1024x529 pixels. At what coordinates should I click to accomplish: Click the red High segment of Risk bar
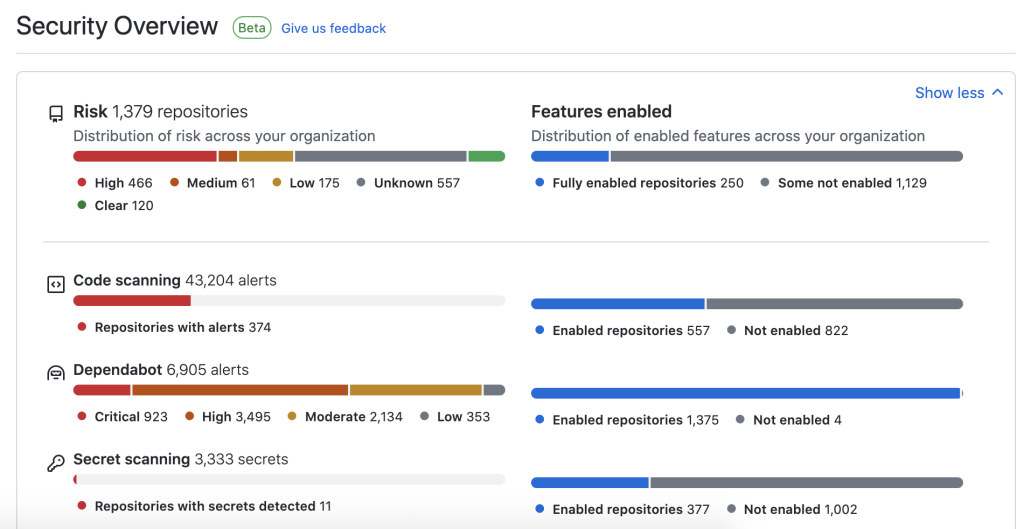click(145, 156)
